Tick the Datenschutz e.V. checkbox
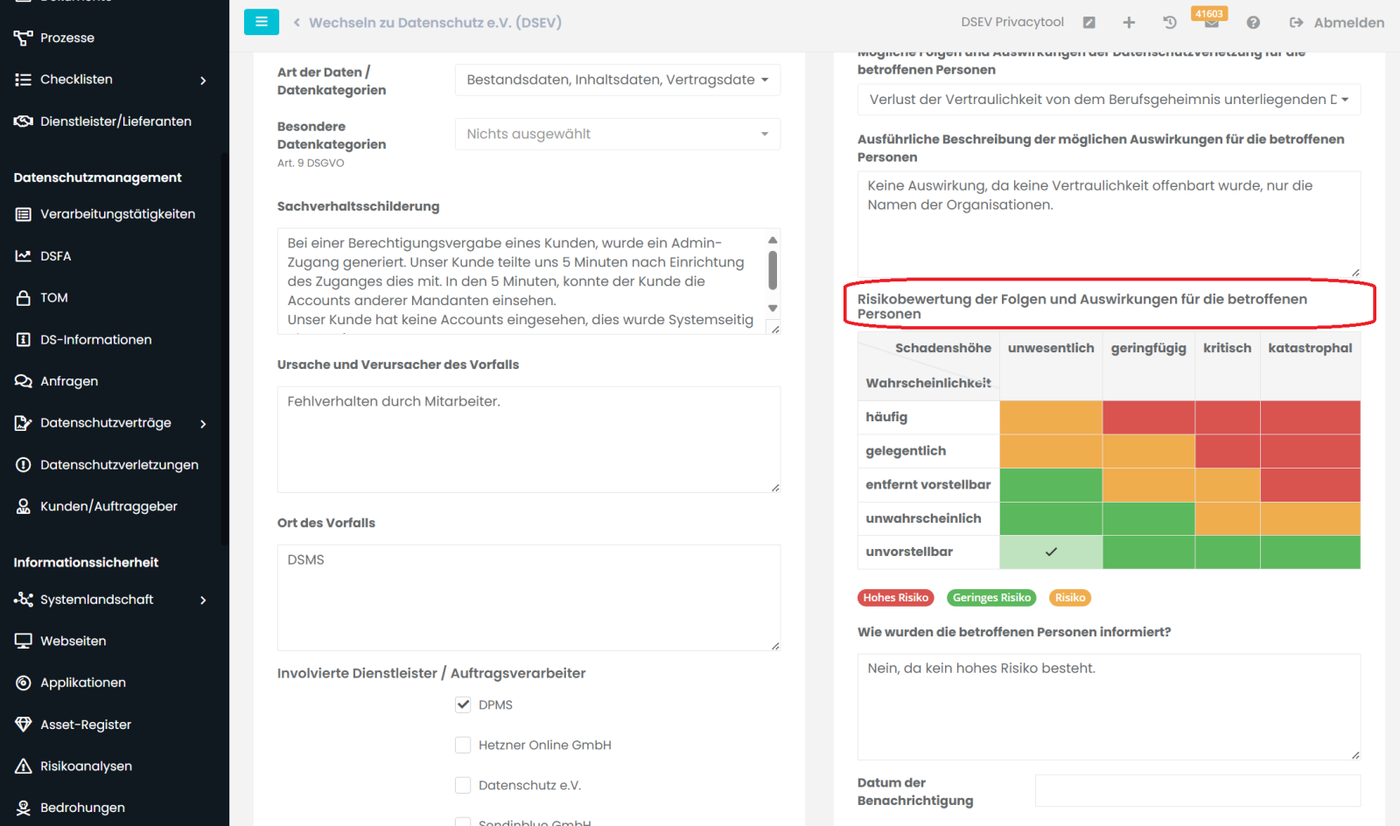 coord(463,785)
